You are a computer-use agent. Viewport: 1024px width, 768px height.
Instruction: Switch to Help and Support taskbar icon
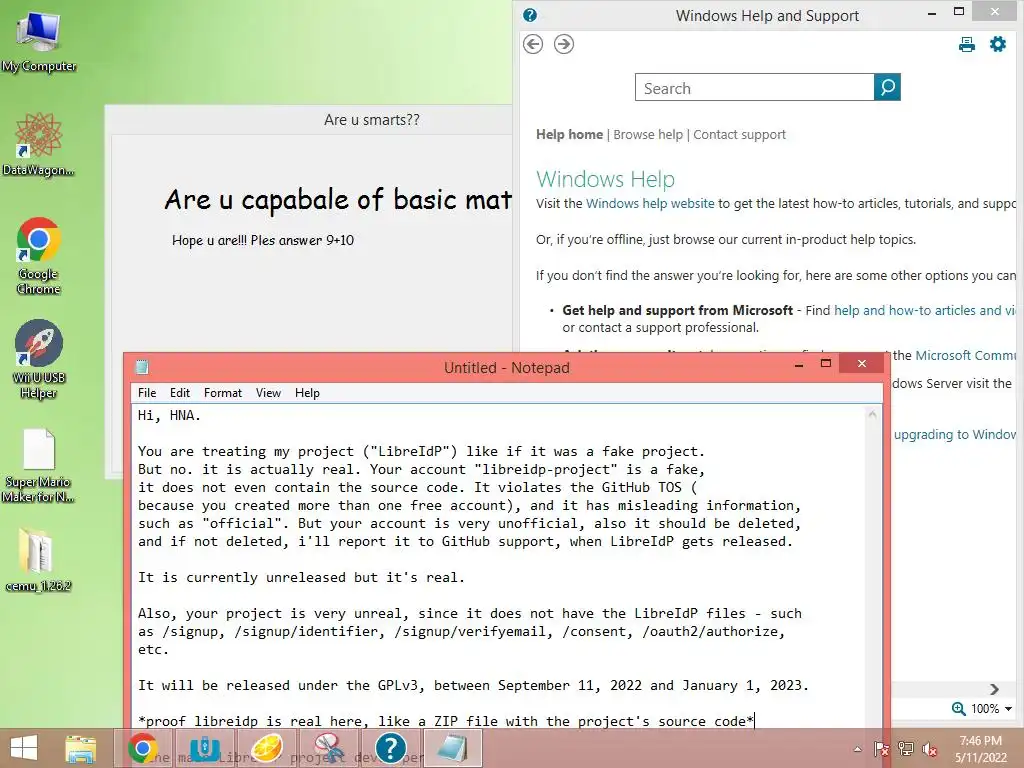391,748
